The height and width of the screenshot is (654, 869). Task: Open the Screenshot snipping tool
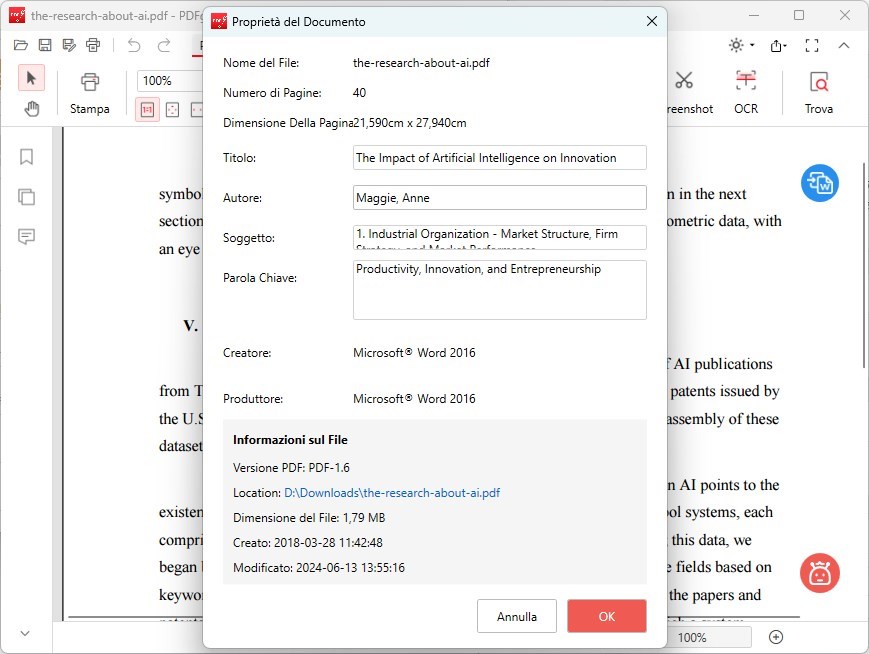[x=688, y=90]
